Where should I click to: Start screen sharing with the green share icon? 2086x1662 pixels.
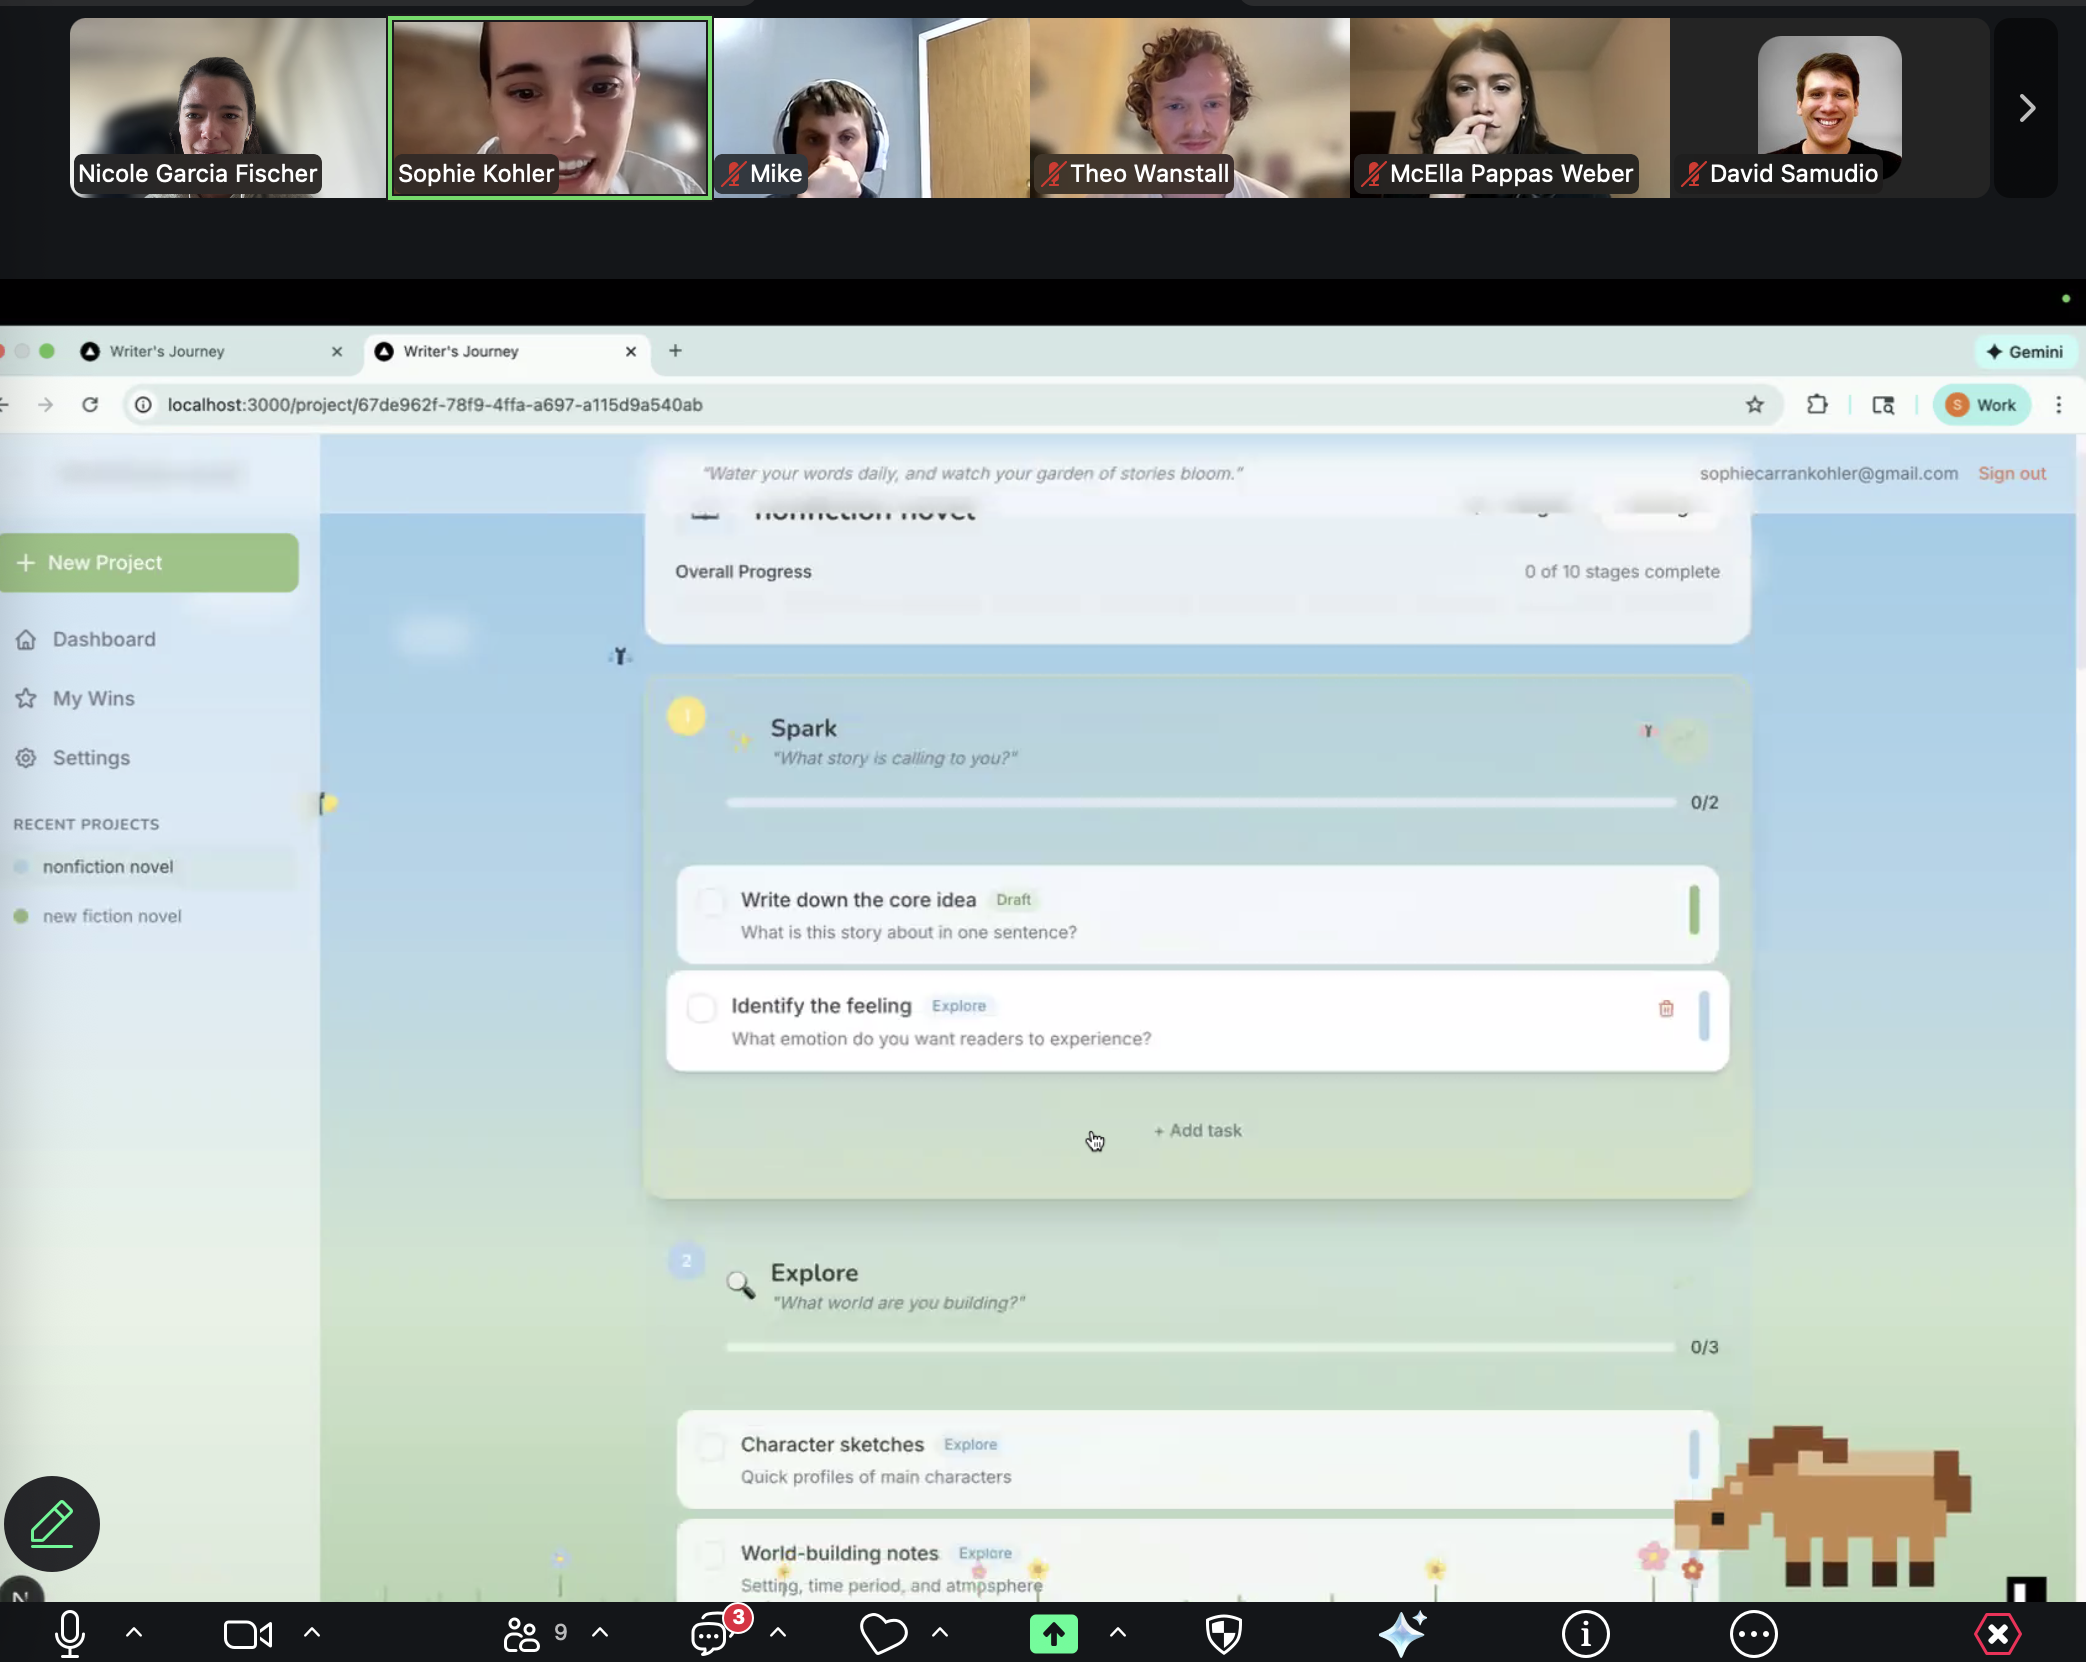[x=1053, y=1634]
